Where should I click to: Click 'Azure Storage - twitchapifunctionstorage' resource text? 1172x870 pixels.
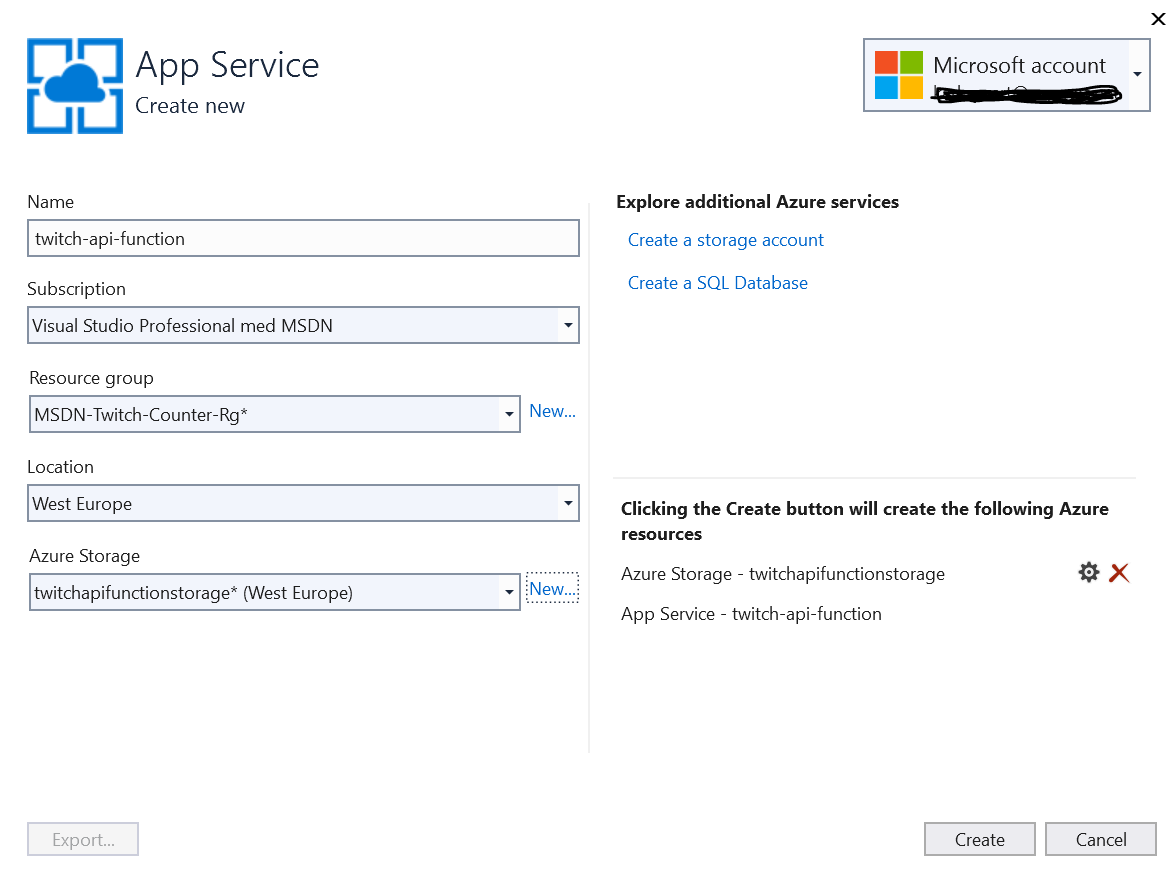[x=783, y=573]
